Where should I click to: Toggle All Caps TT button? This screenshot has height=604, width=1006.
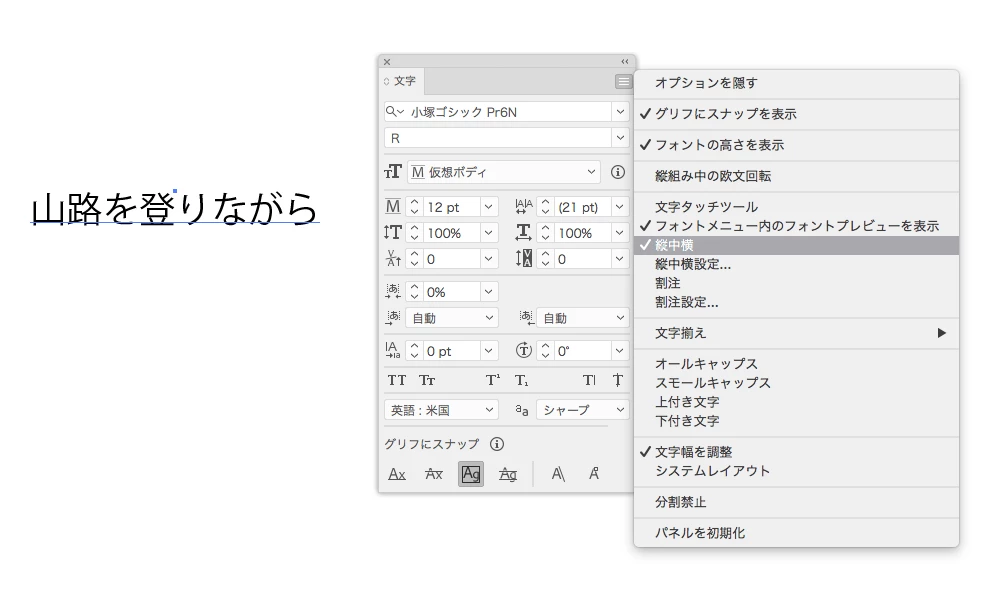(x=396, y=381)
